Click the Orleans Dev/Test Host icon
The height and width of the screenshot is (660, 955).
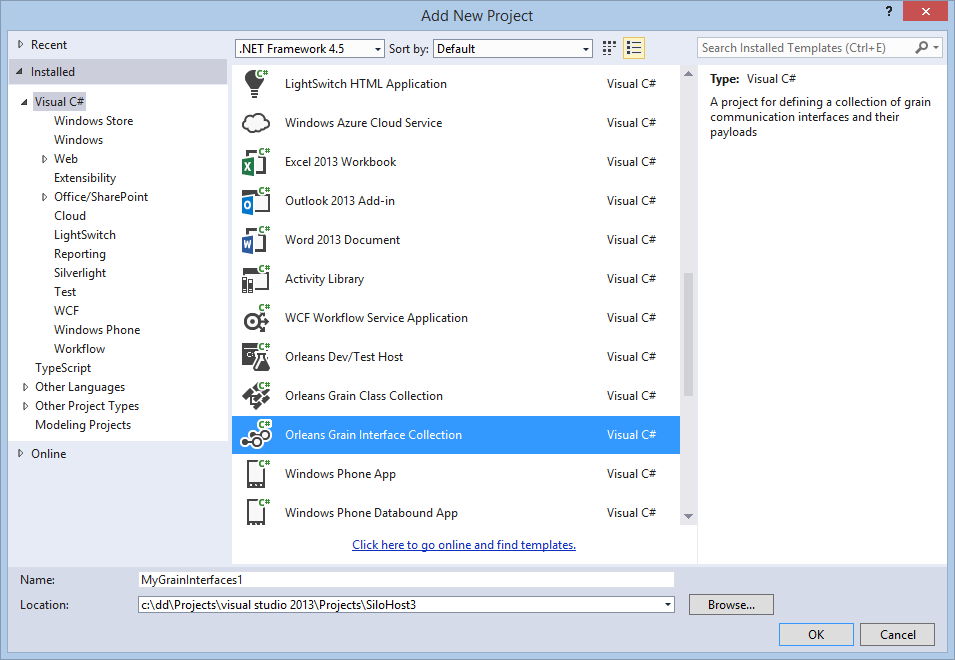click(257, 357)
